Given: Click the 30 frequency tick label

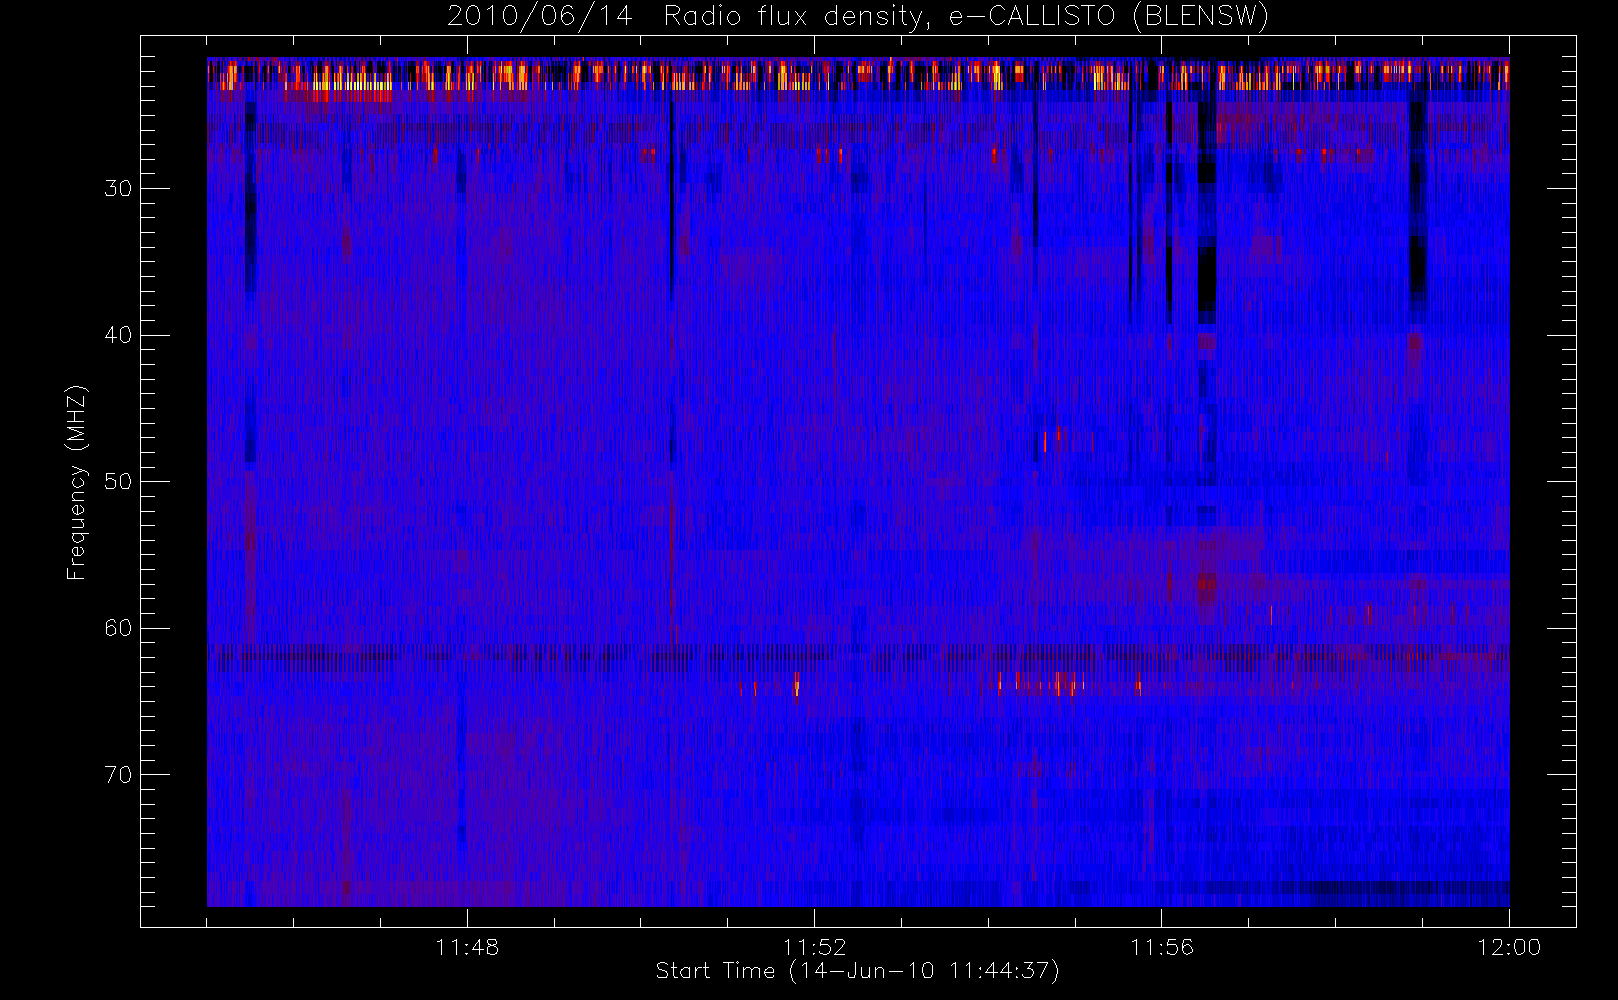Looking at the screenshot, I should [x=118, y=189].
